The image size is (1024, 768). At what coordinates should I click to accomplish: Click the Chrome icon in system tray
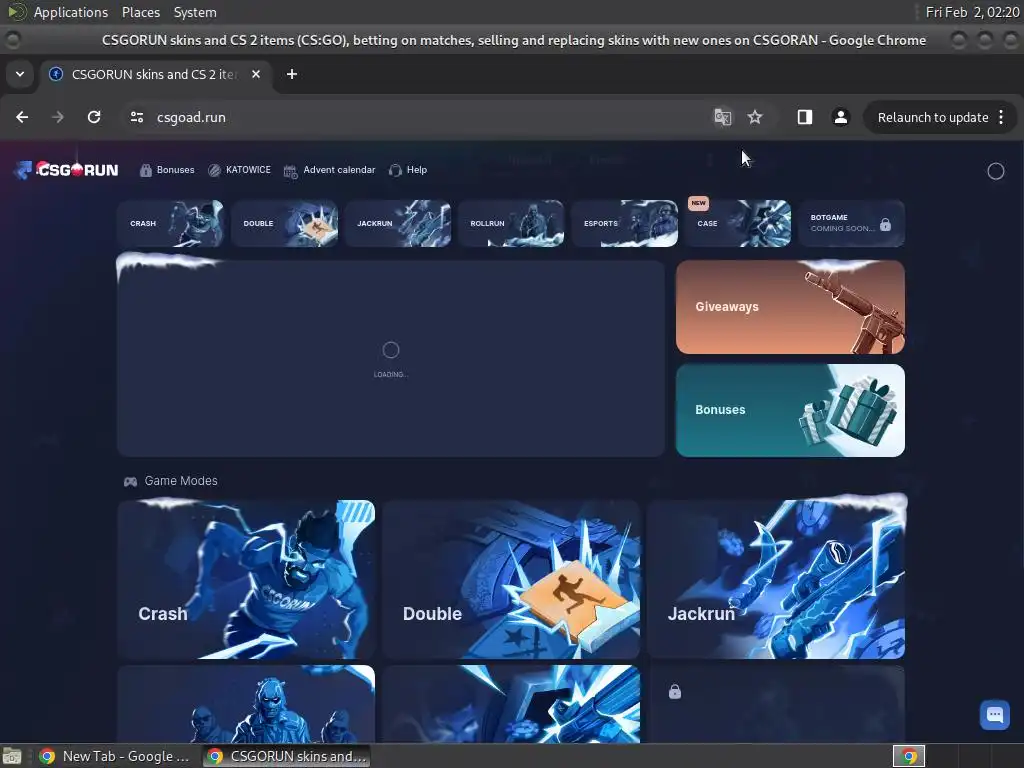click(x=909, y=756)
